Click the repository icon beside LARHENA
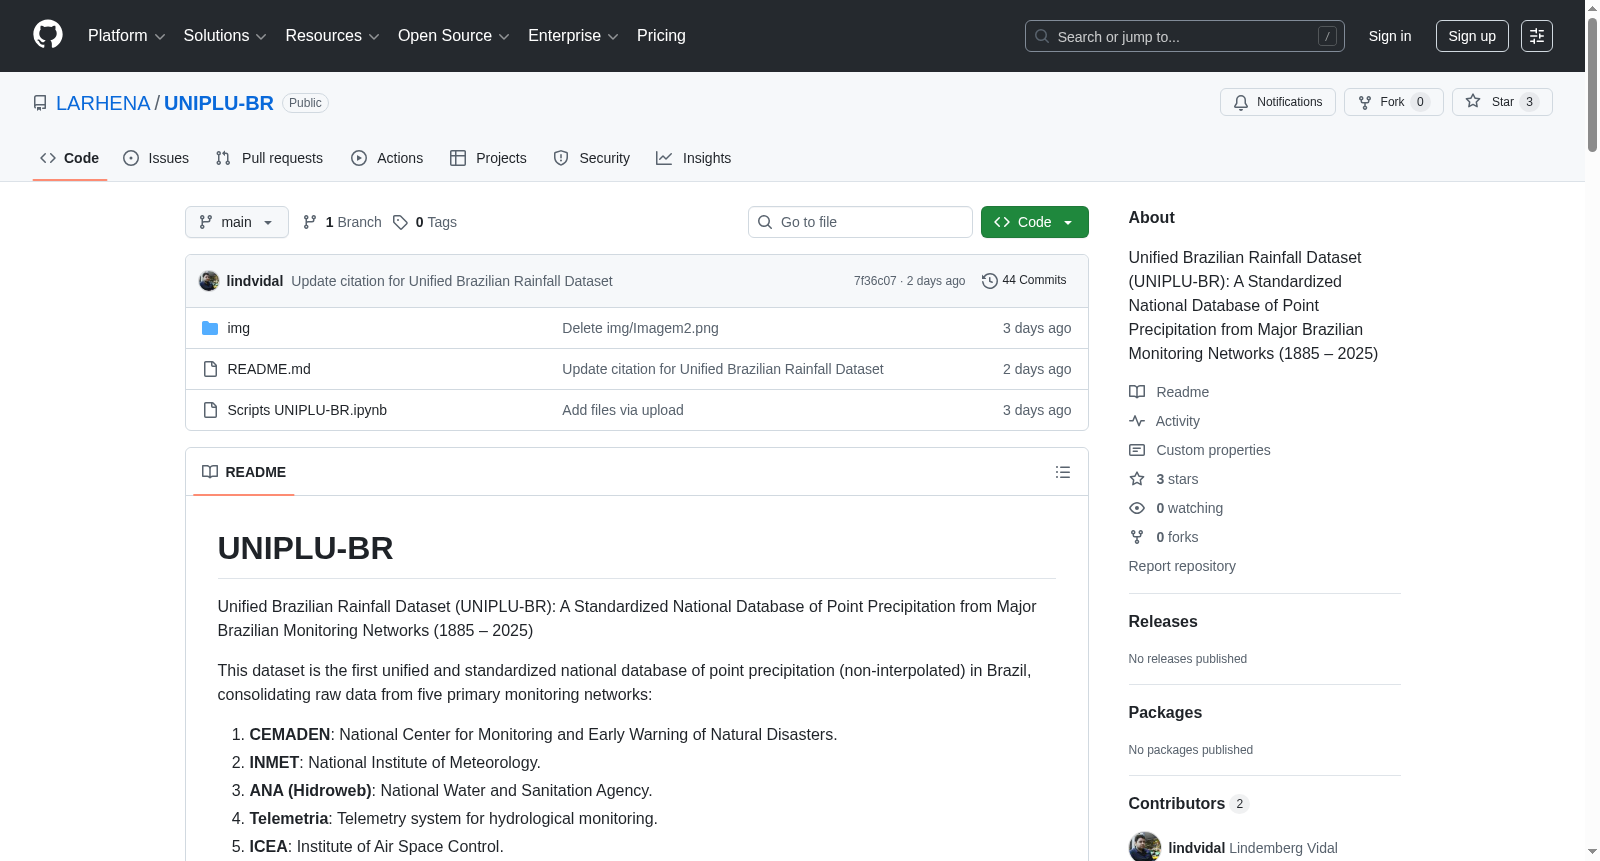 pos(40,103)
